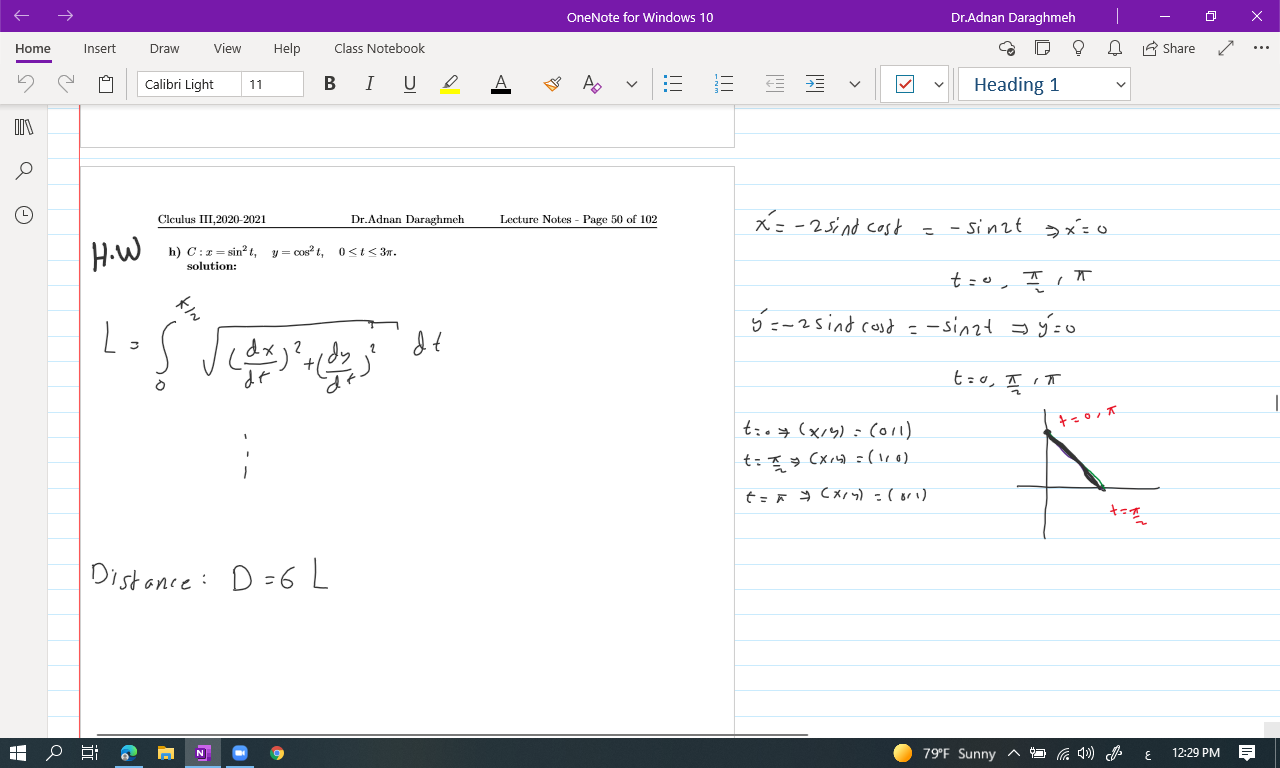Increase the indent level
This screenshot has height=768, width=1280.
tap(815, 84)
